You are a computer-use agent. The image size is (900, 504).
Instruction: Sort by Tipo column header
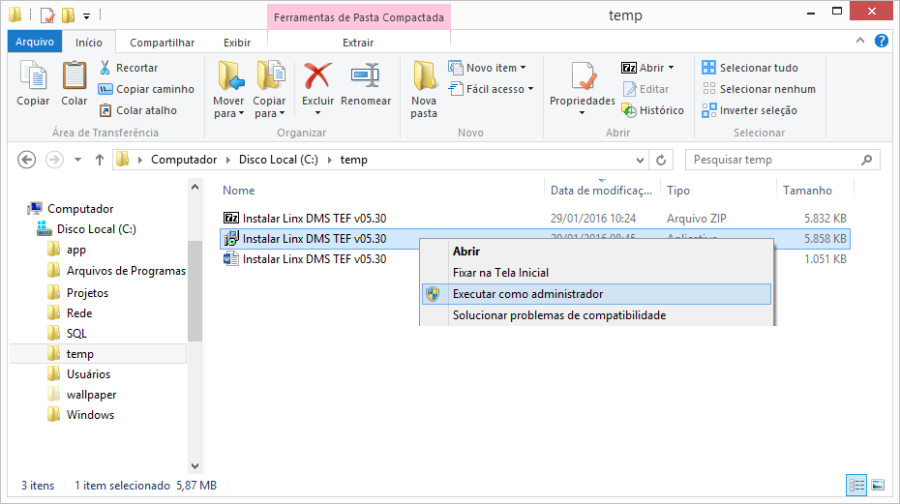tap(678, 191)
